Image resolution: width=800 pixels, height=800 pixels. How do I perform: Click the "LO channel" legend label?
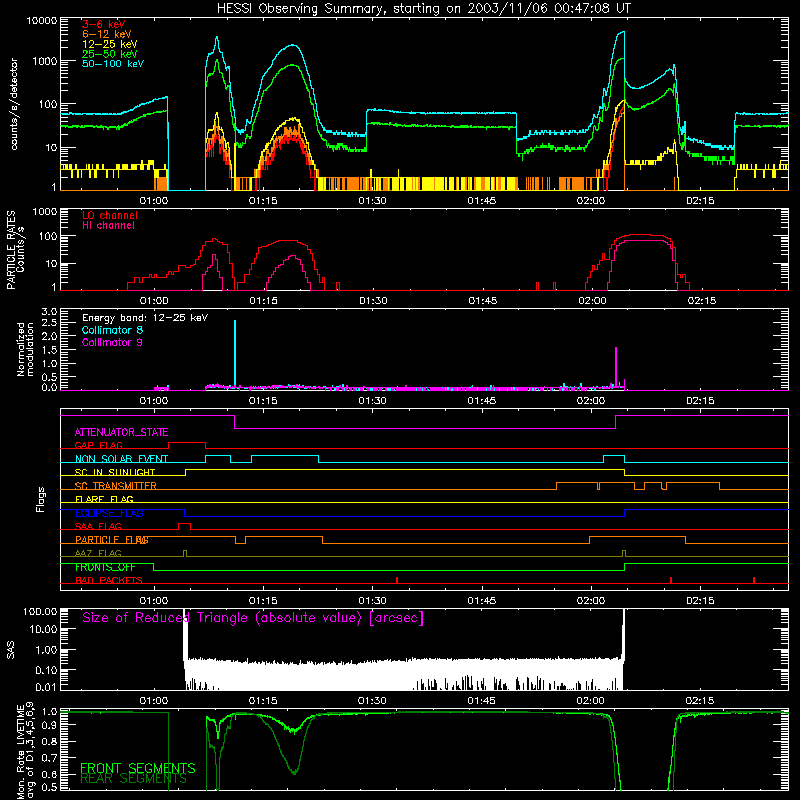tap(110, 215)
